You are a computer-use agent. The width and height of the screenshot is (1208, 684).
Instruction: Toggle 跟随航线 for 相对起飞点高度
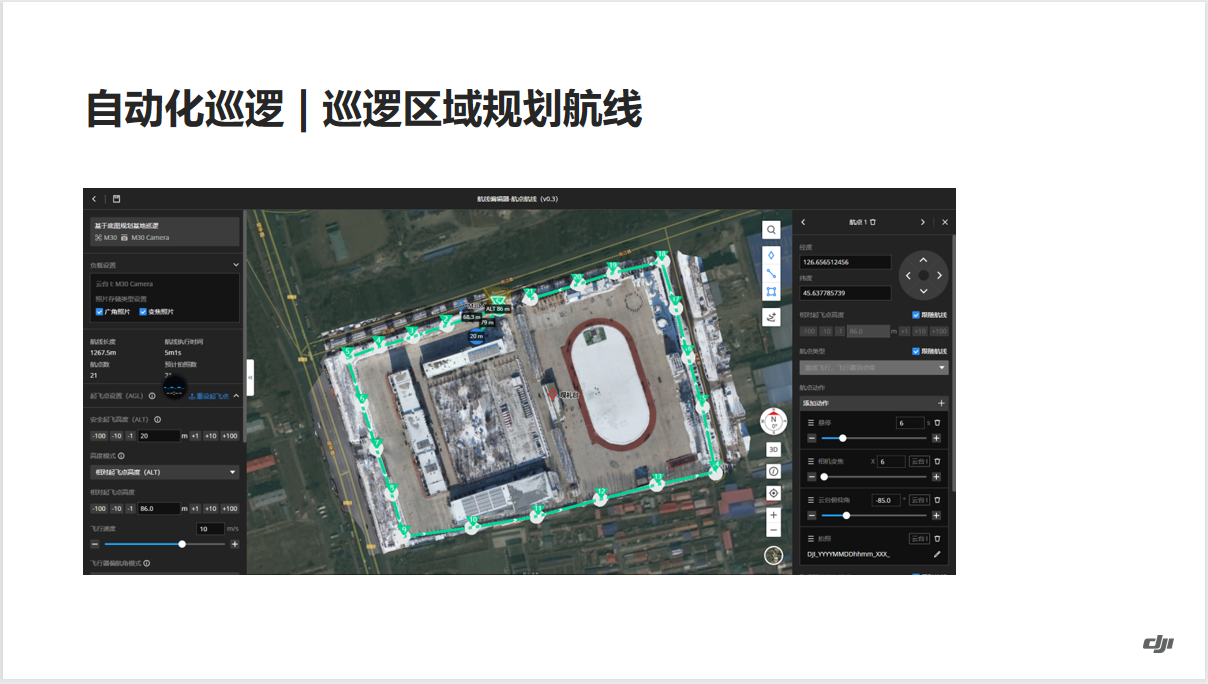[916, 315]
